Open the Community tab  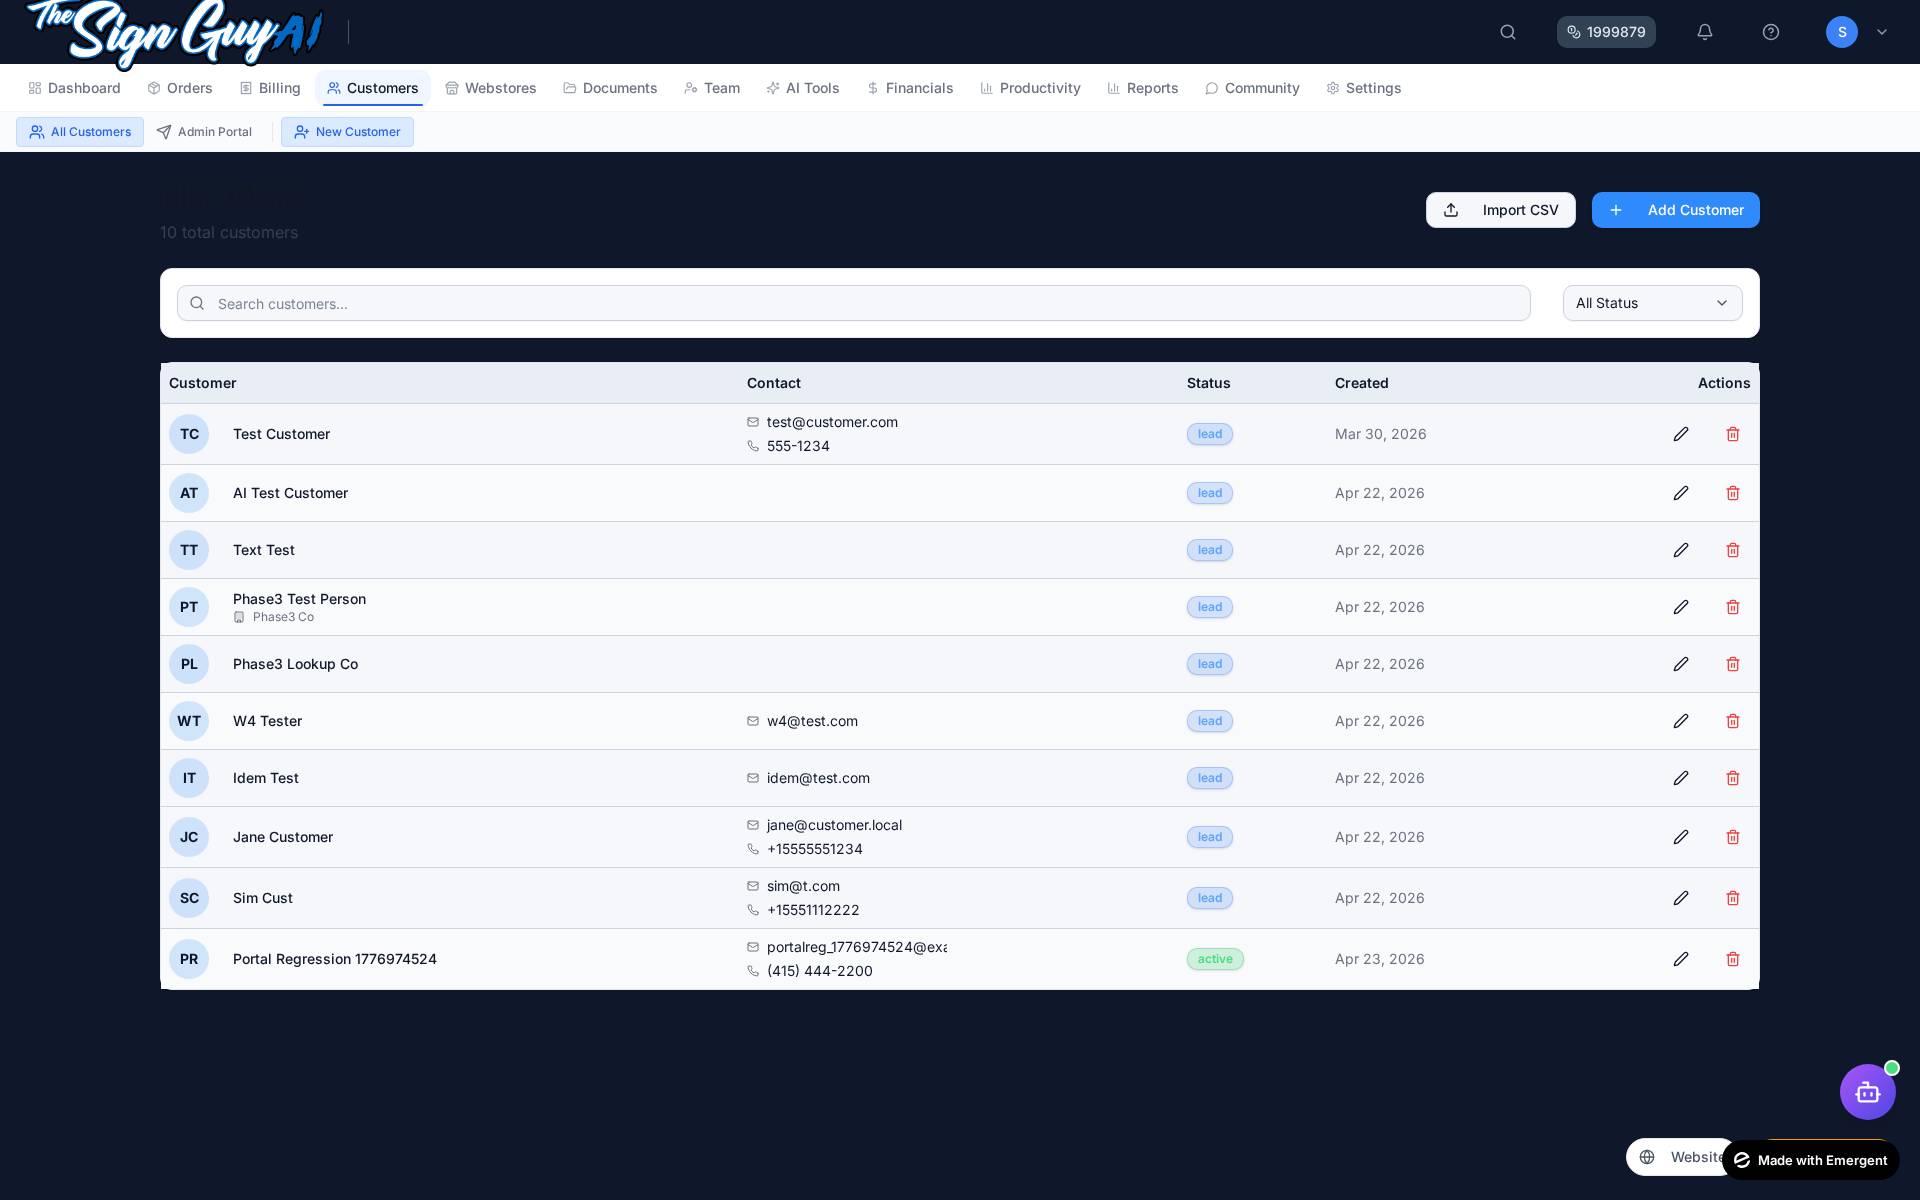(1252, 88)
